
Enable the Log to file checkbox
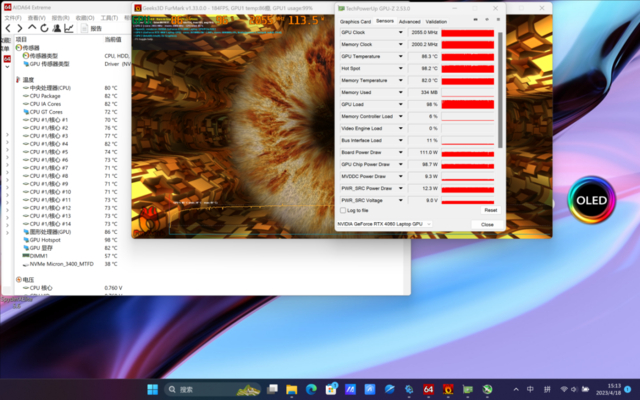tap(343, 210)
